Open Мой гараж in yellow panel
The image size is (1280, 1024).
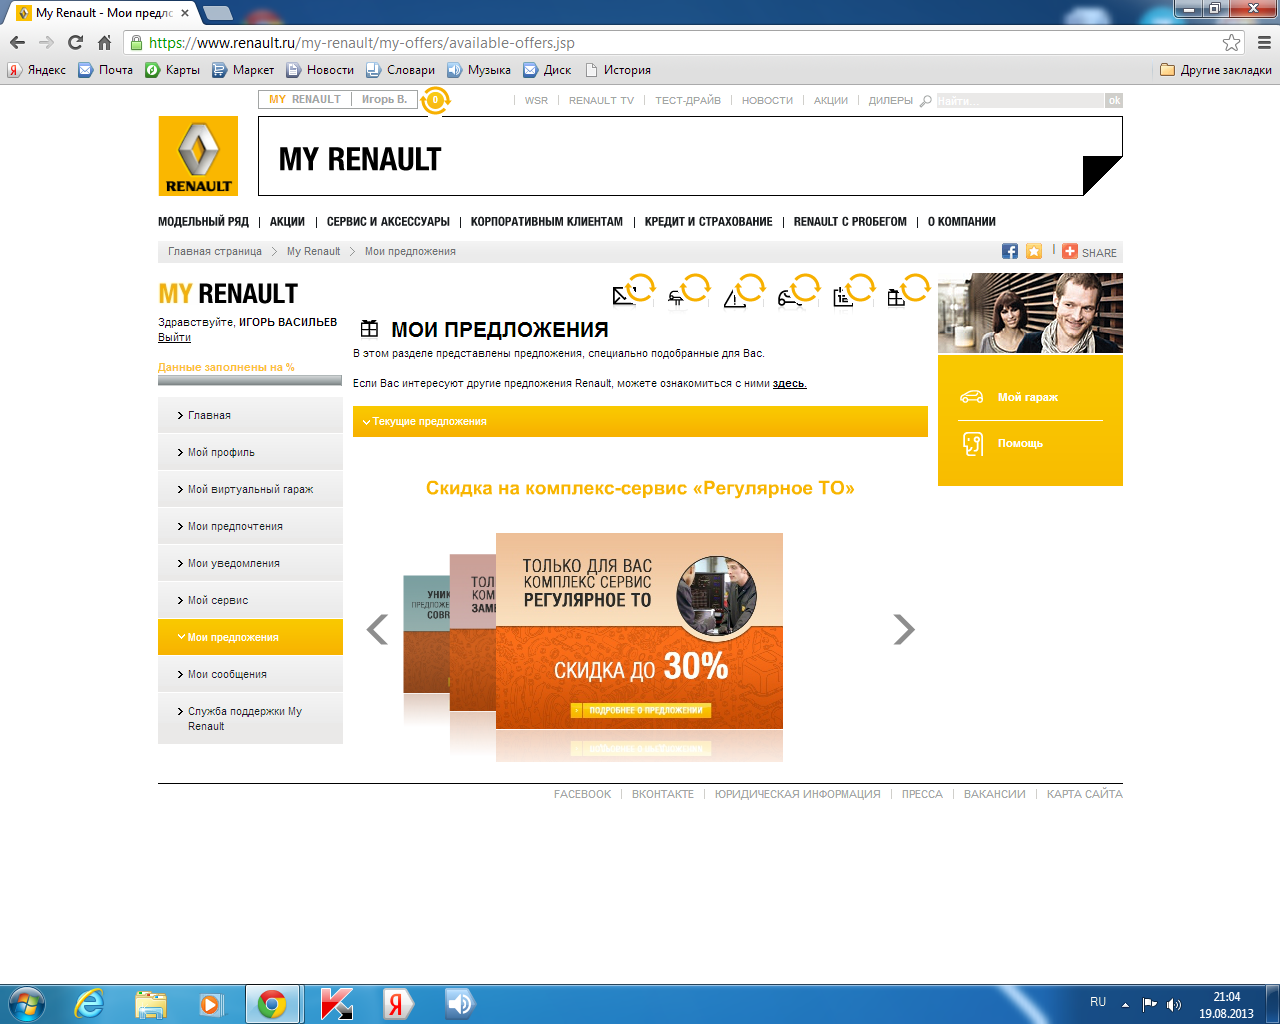pyautogui.click(x=1028, y=397)
